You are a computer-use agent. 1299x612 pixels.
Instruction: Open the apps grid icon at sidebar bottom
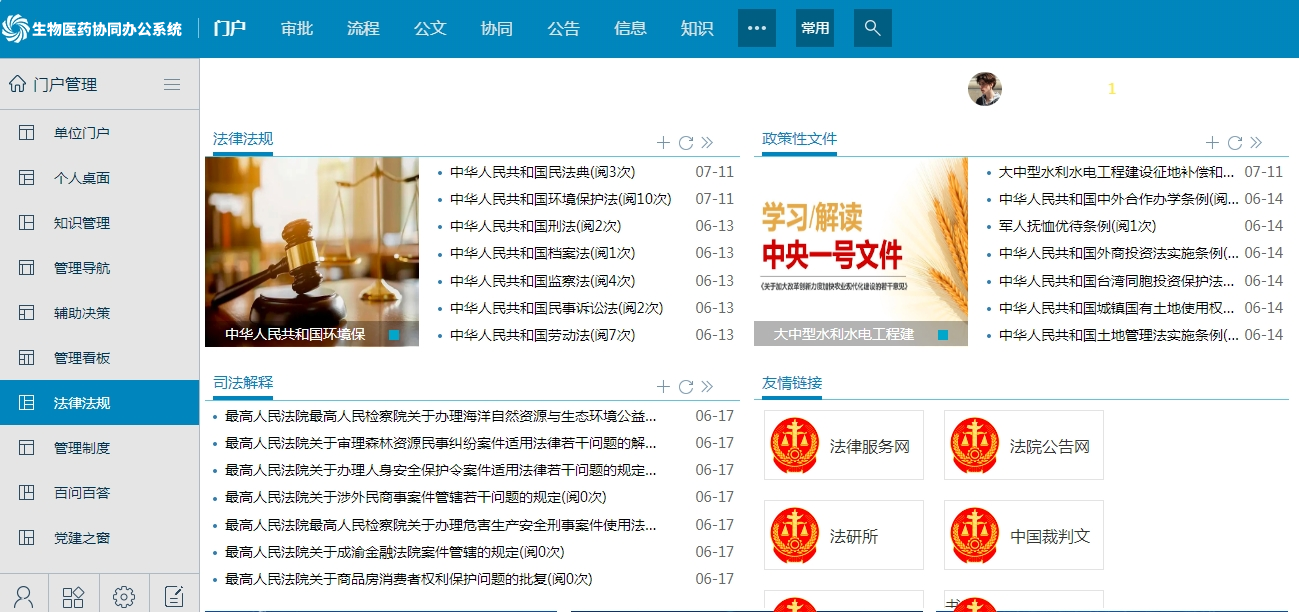[x=74, y=597]
